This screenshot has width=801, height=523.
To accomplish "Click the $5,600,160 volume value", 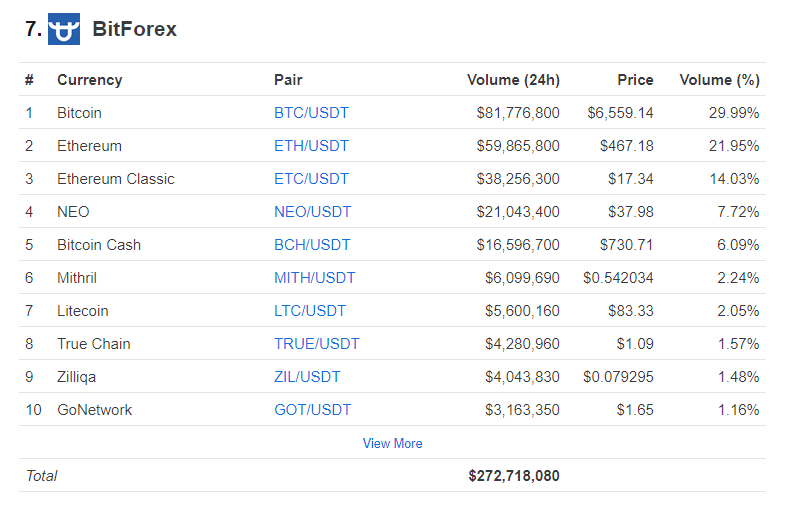I will [x=522, y=311].
